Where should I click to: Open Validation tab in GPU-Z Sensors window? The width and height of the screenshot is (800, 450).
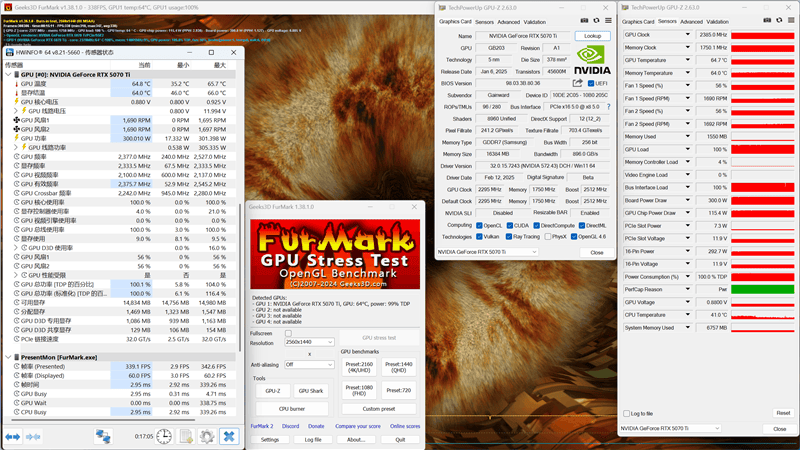pos(717,21)
